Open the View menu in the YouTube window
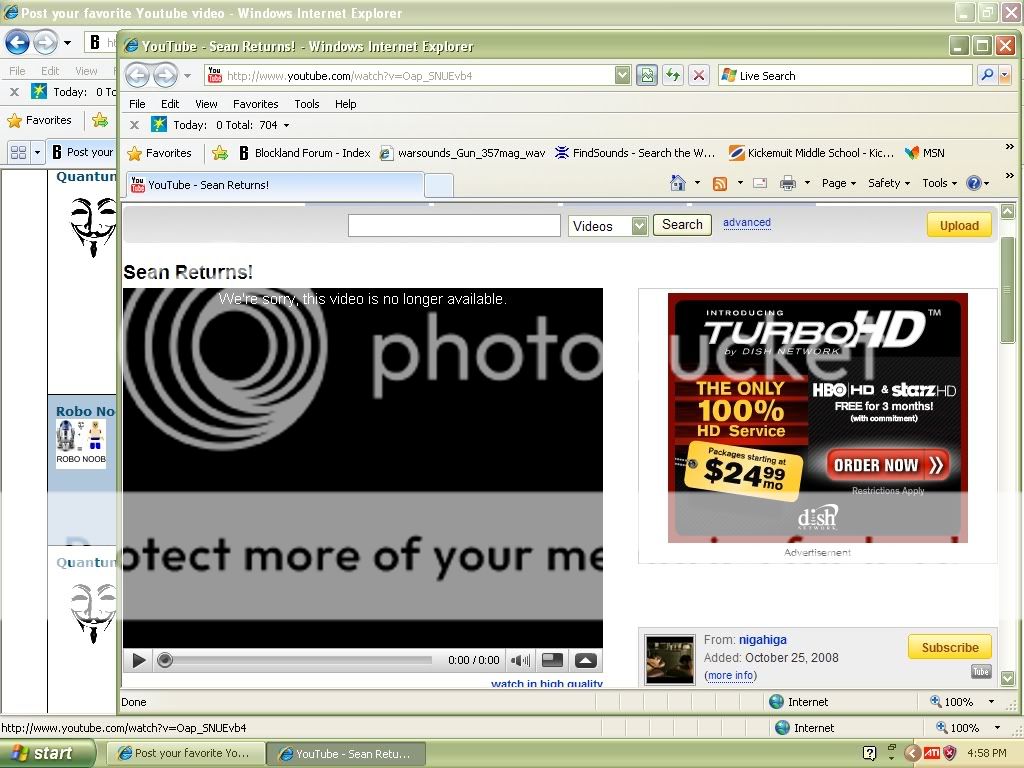The width and height of the screenshot is (1024, 768). pyautogui.click(x=206, y=104)
